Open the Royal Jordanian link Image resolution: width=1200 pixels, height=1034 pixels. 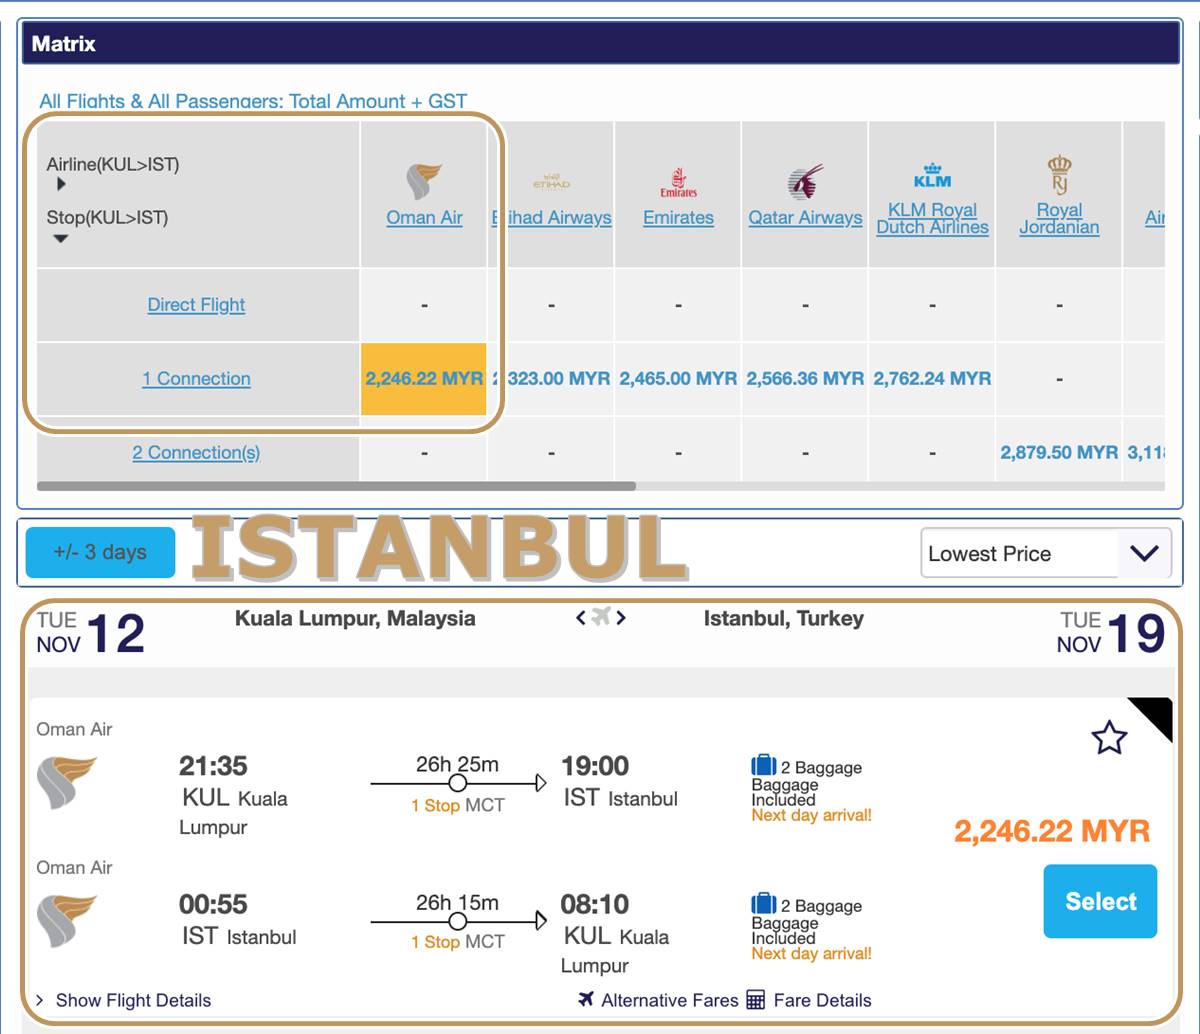click(x=1059, y=218)
